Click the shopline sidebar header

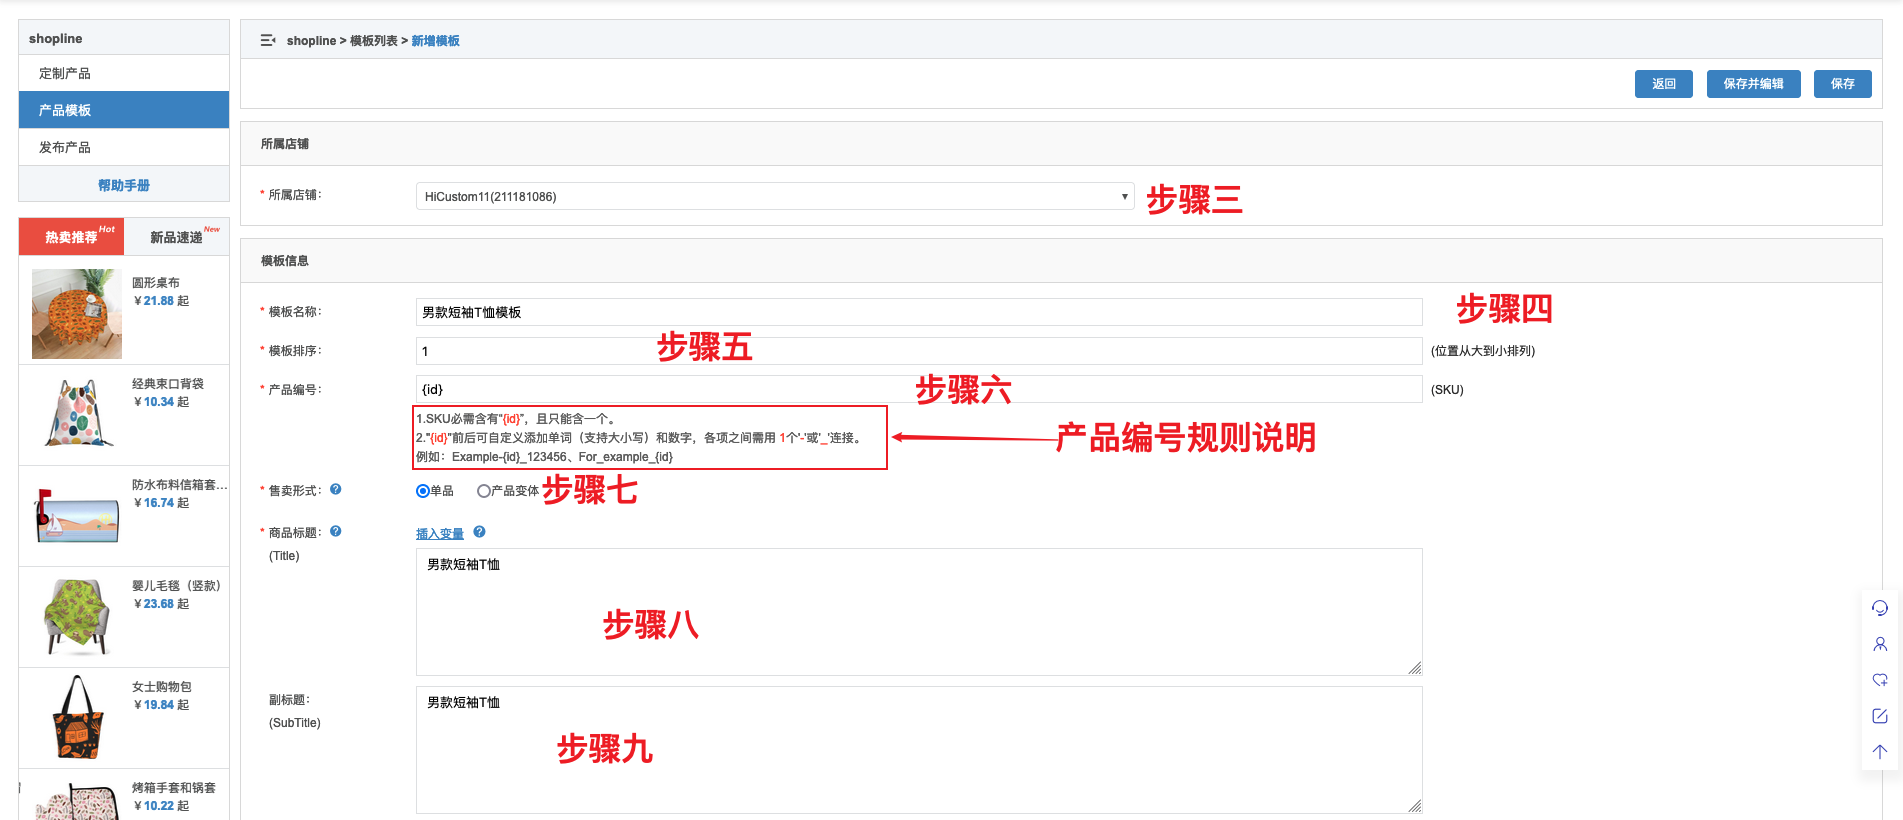(x=124, y=38)
